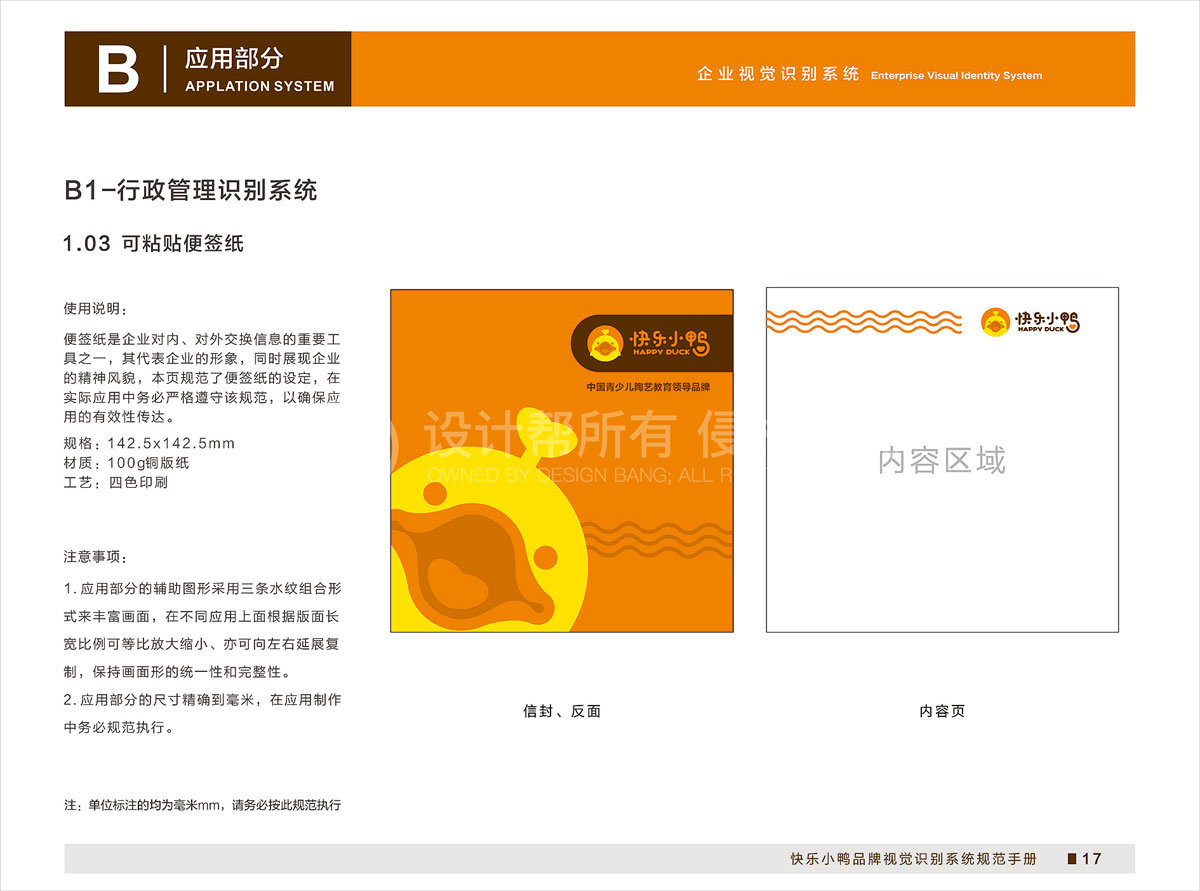This screenshot has width=1200, height=891.
Task: Click the page number 17
Action: pyautogui.click(x=1092, y=859)
